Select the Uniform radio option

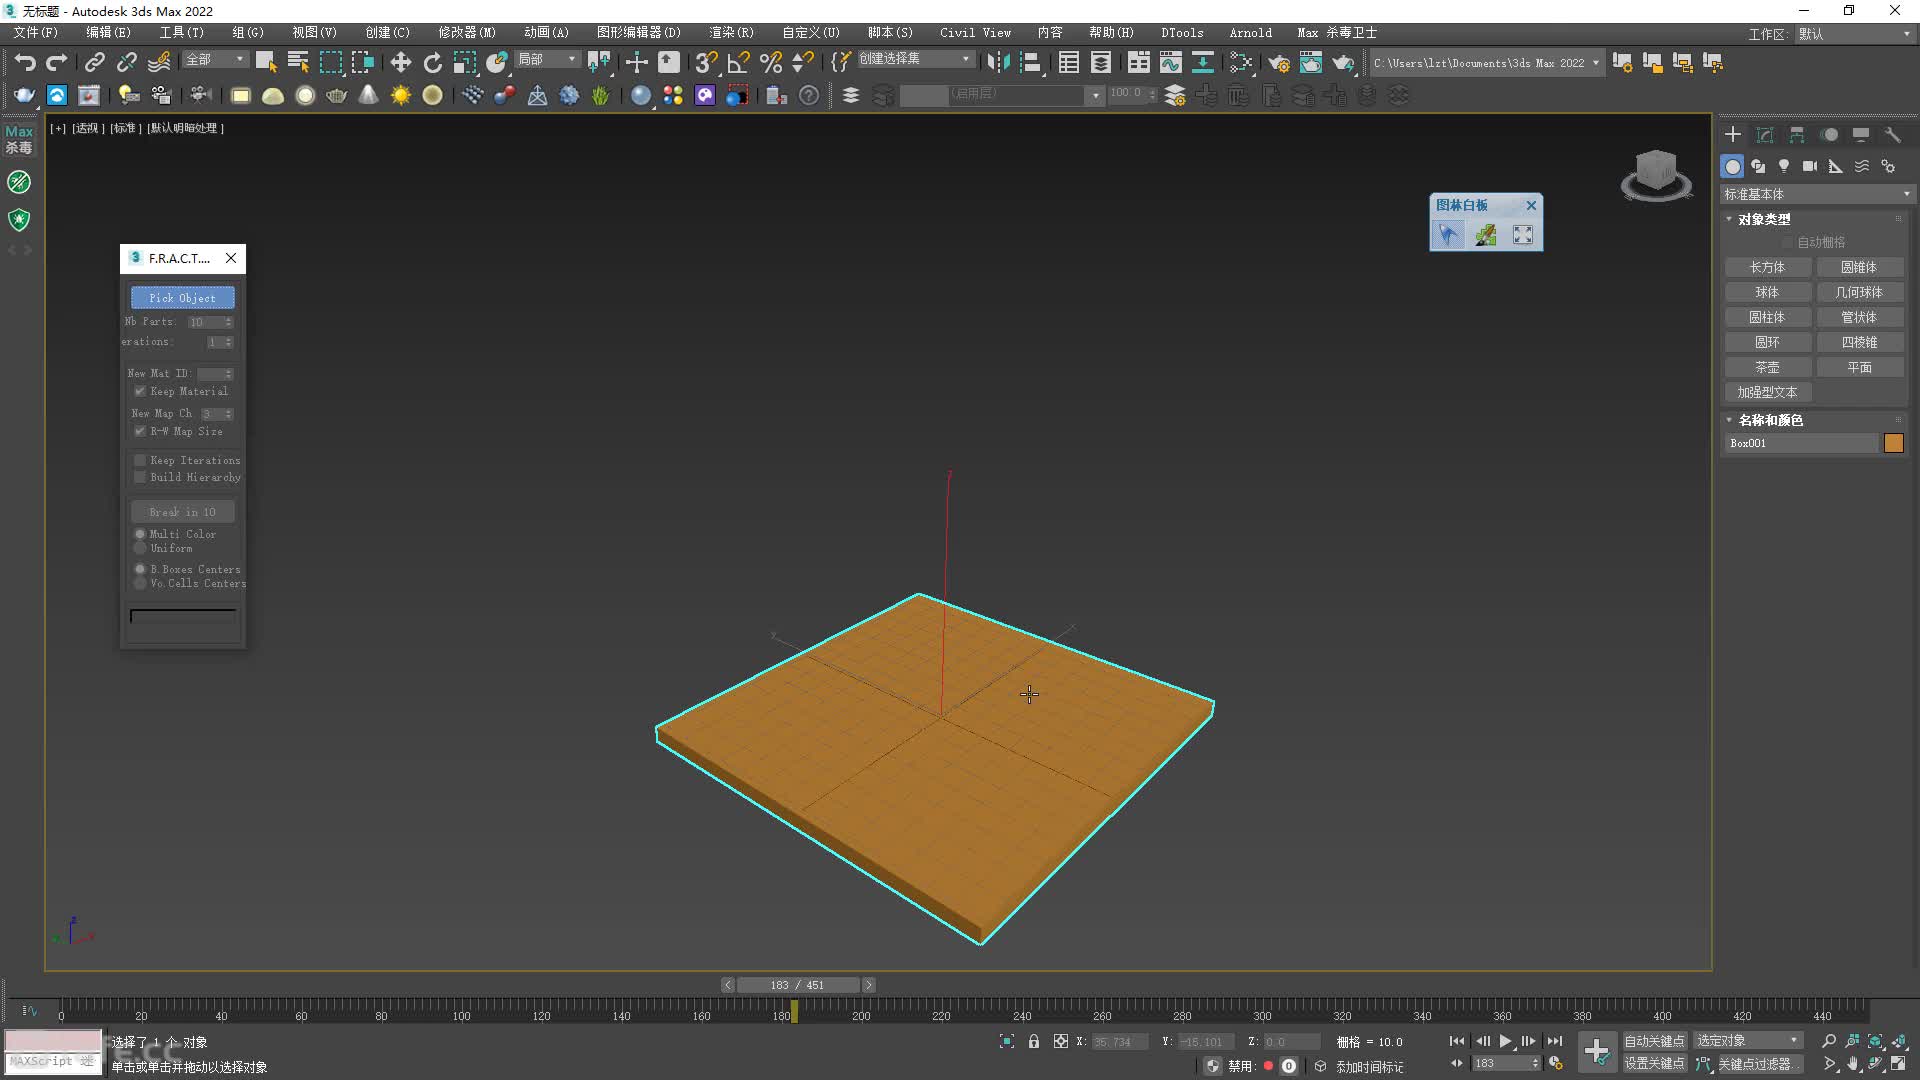click(x=140, y=548)
